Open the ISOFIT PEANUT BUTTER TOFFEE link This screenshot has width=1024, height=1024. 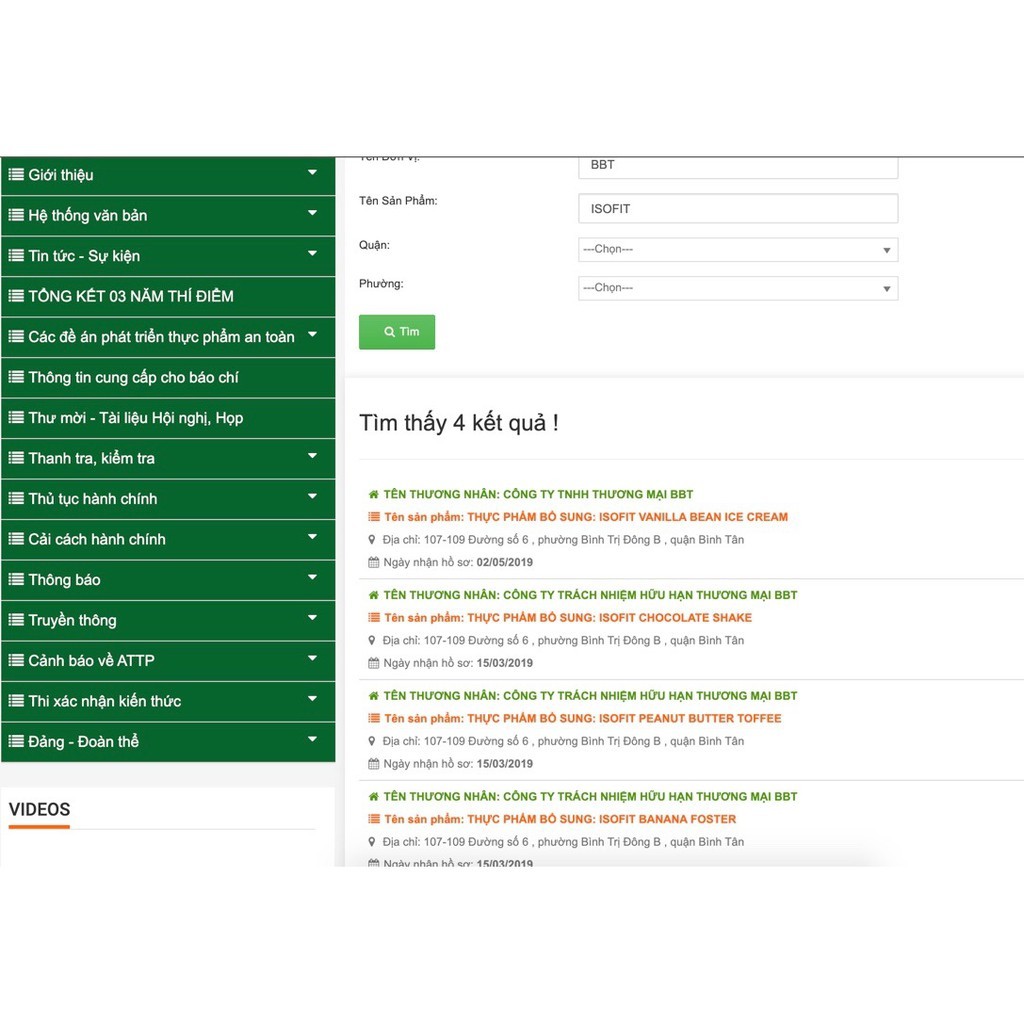(x=624, y=718)
